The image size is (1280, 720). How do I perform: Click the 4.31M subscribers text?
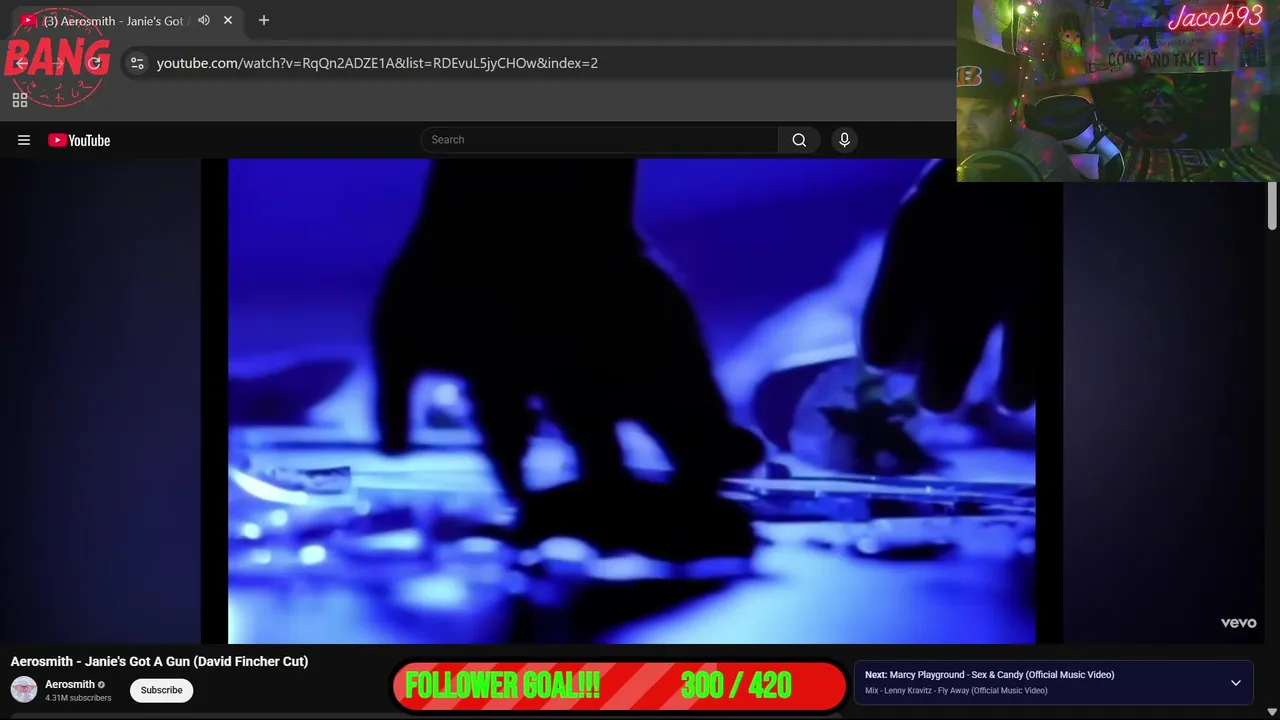point(78,698)
